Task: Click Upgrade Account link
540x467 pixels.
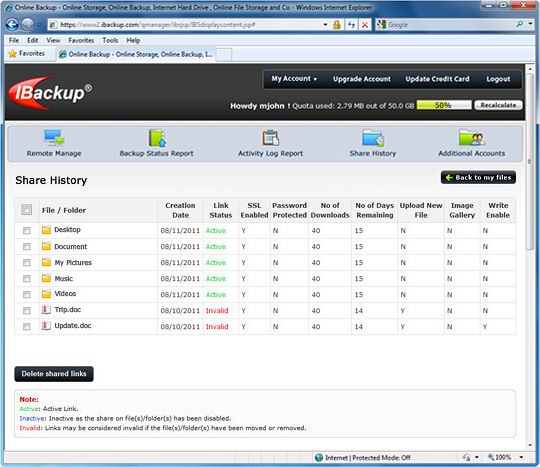Action: [x=362, y=79]
